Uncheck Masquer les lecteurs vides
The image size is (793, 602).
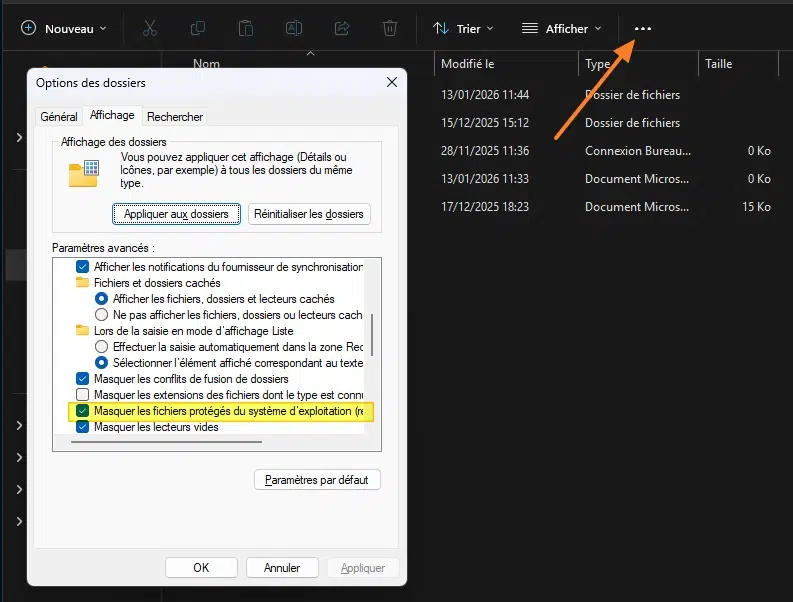[x=83, y=427]
